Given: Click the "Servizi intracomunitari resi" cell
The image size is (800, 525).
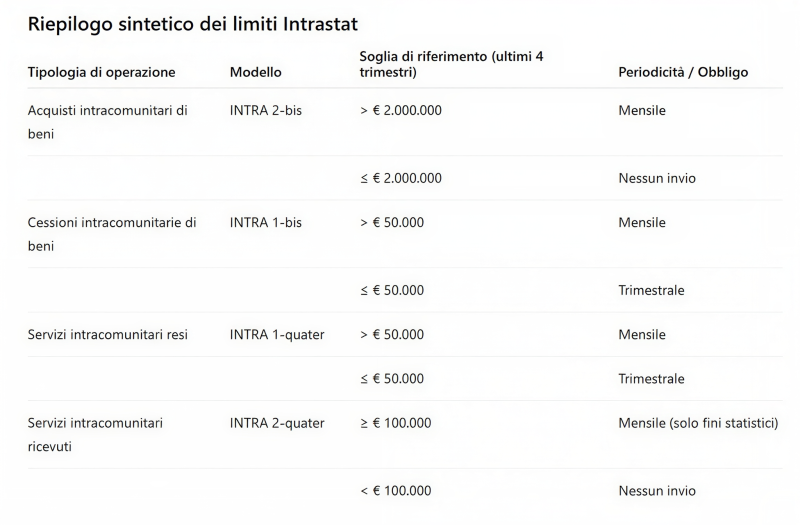Looking at the screenshot, I should [107, 334].
